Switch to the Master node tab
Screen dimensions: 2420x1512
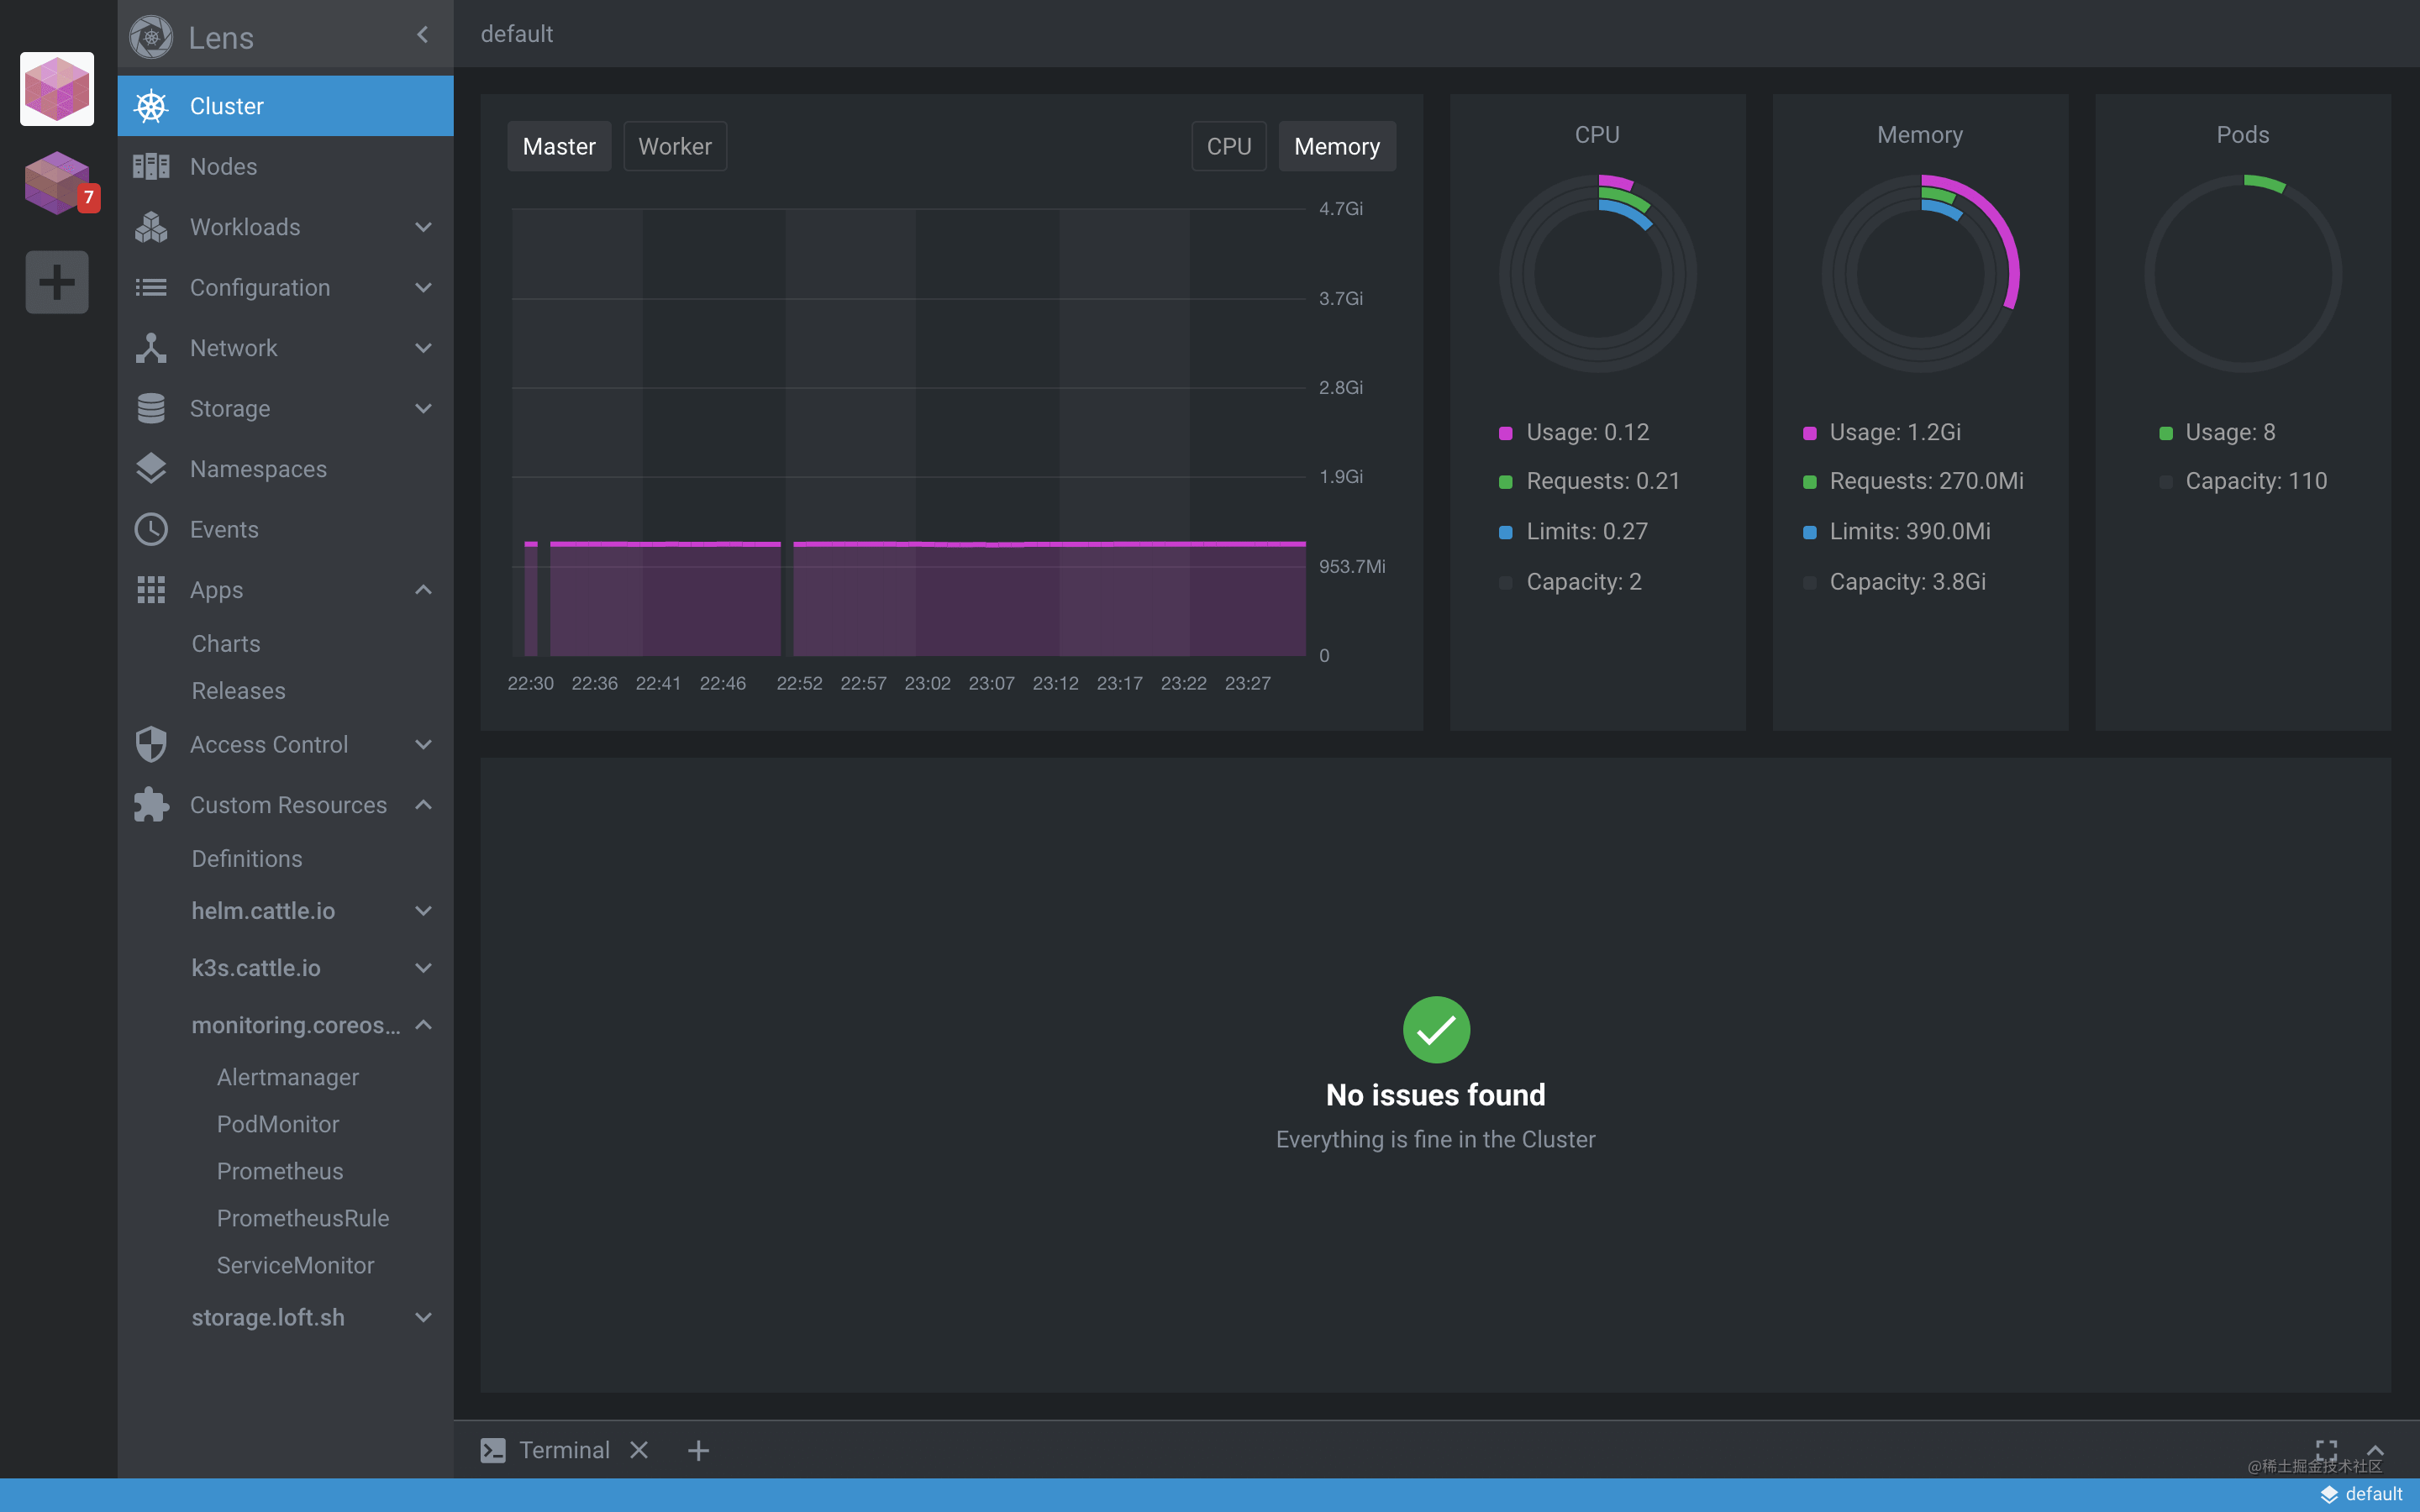(x=557, y=146)
